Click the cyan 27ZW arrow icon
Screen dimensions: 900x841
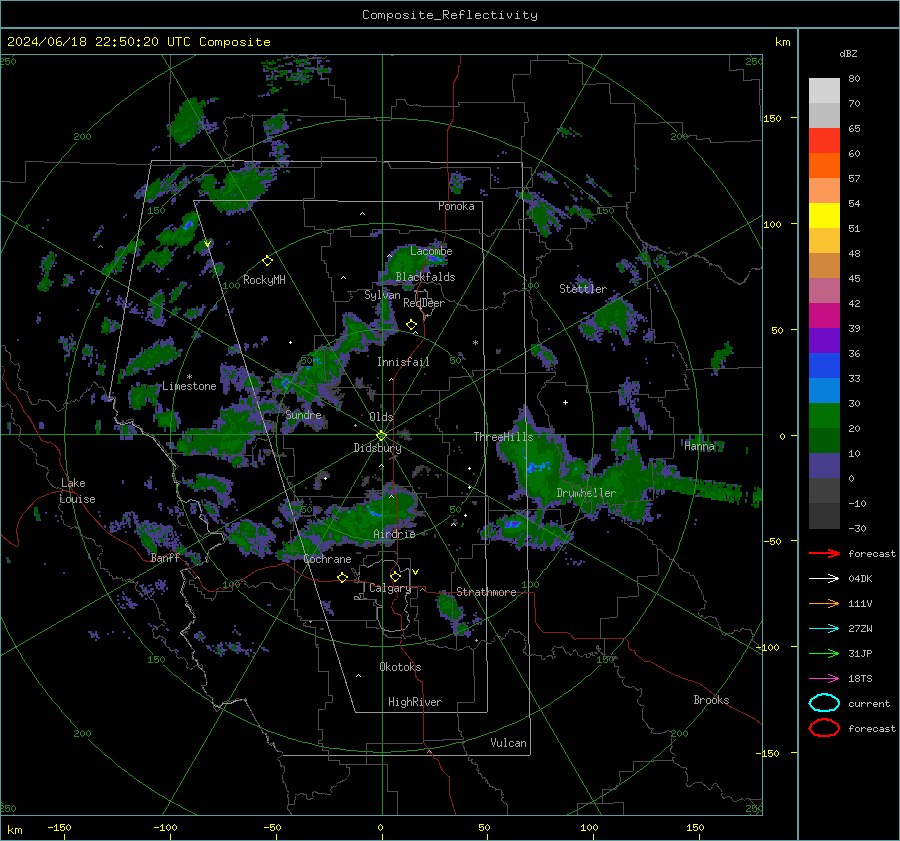point(824,629)
